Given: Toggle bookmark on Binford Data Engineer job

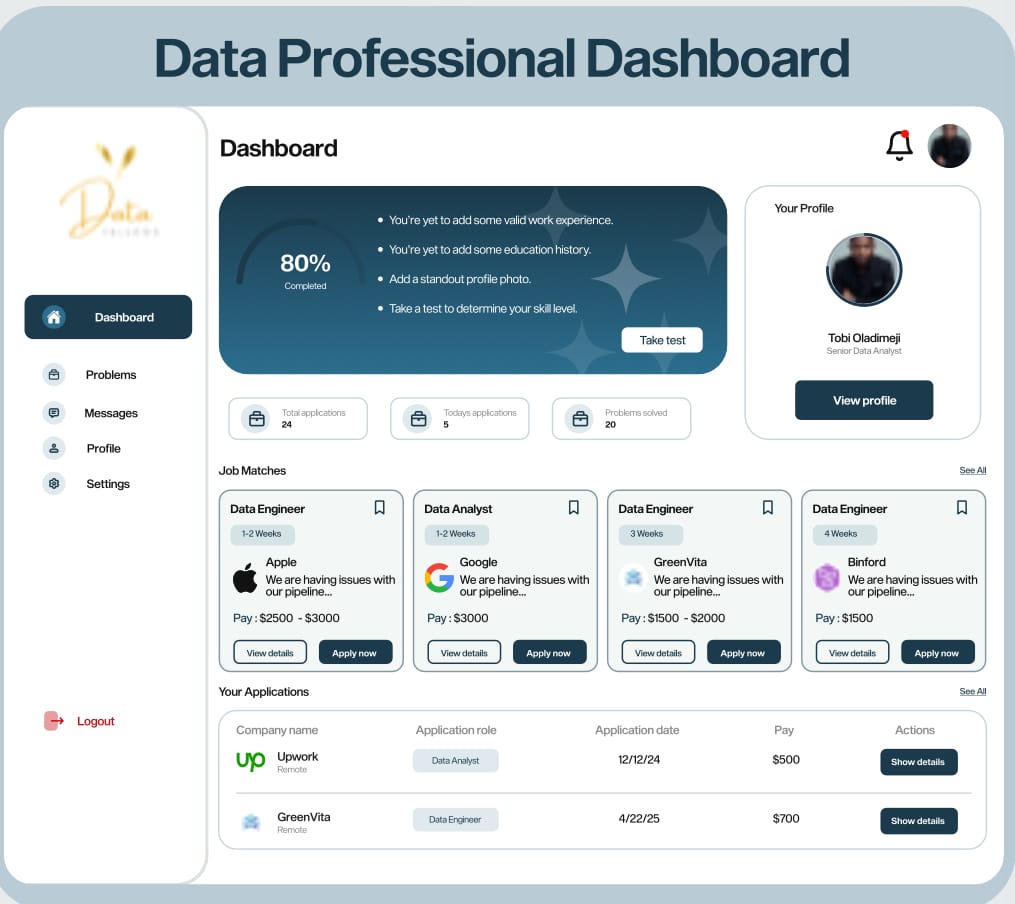Looking at the screenshot, I should click(962, 507).
